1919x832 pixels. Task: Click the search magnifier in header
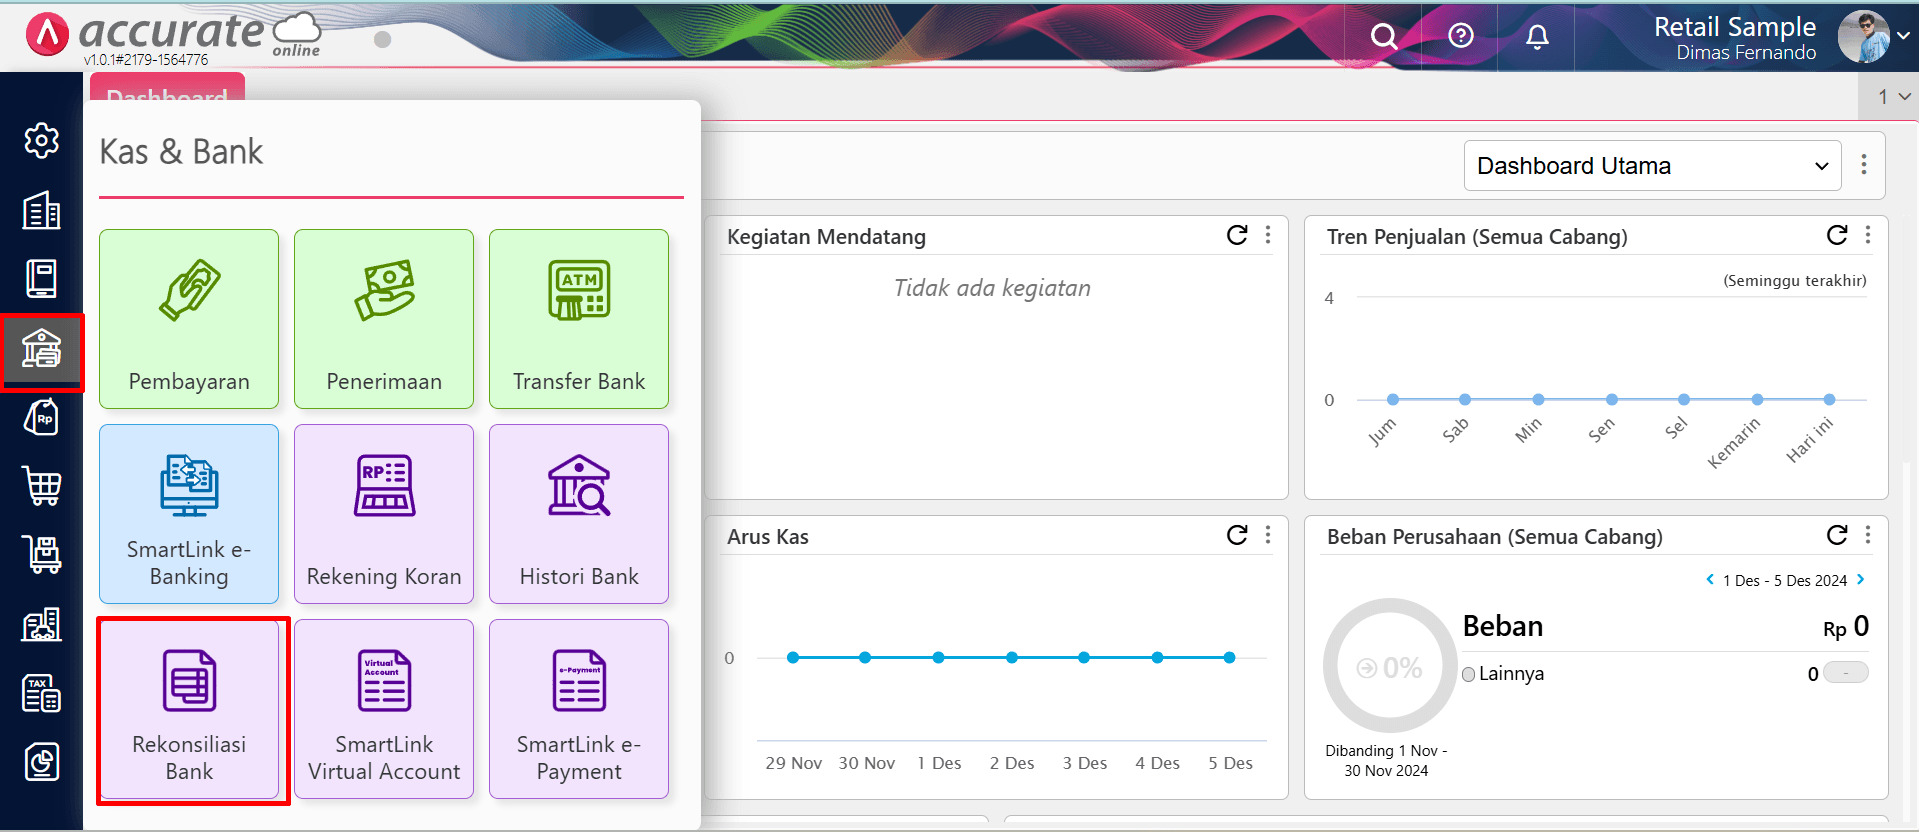click(1383, 37)
